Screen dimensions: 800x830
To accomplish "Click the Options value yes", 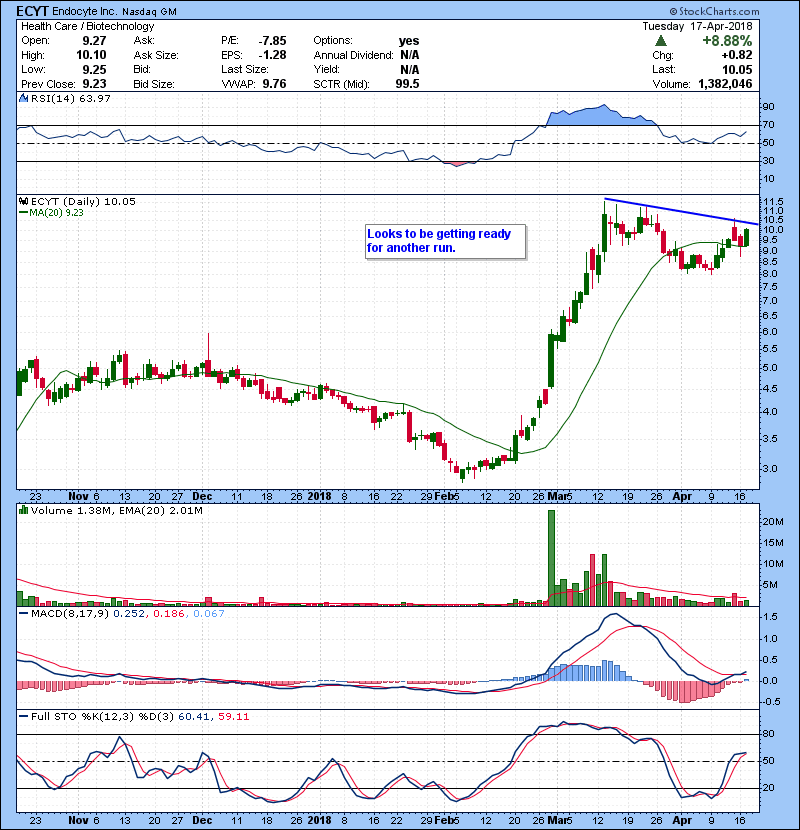I will coord(409,41).
